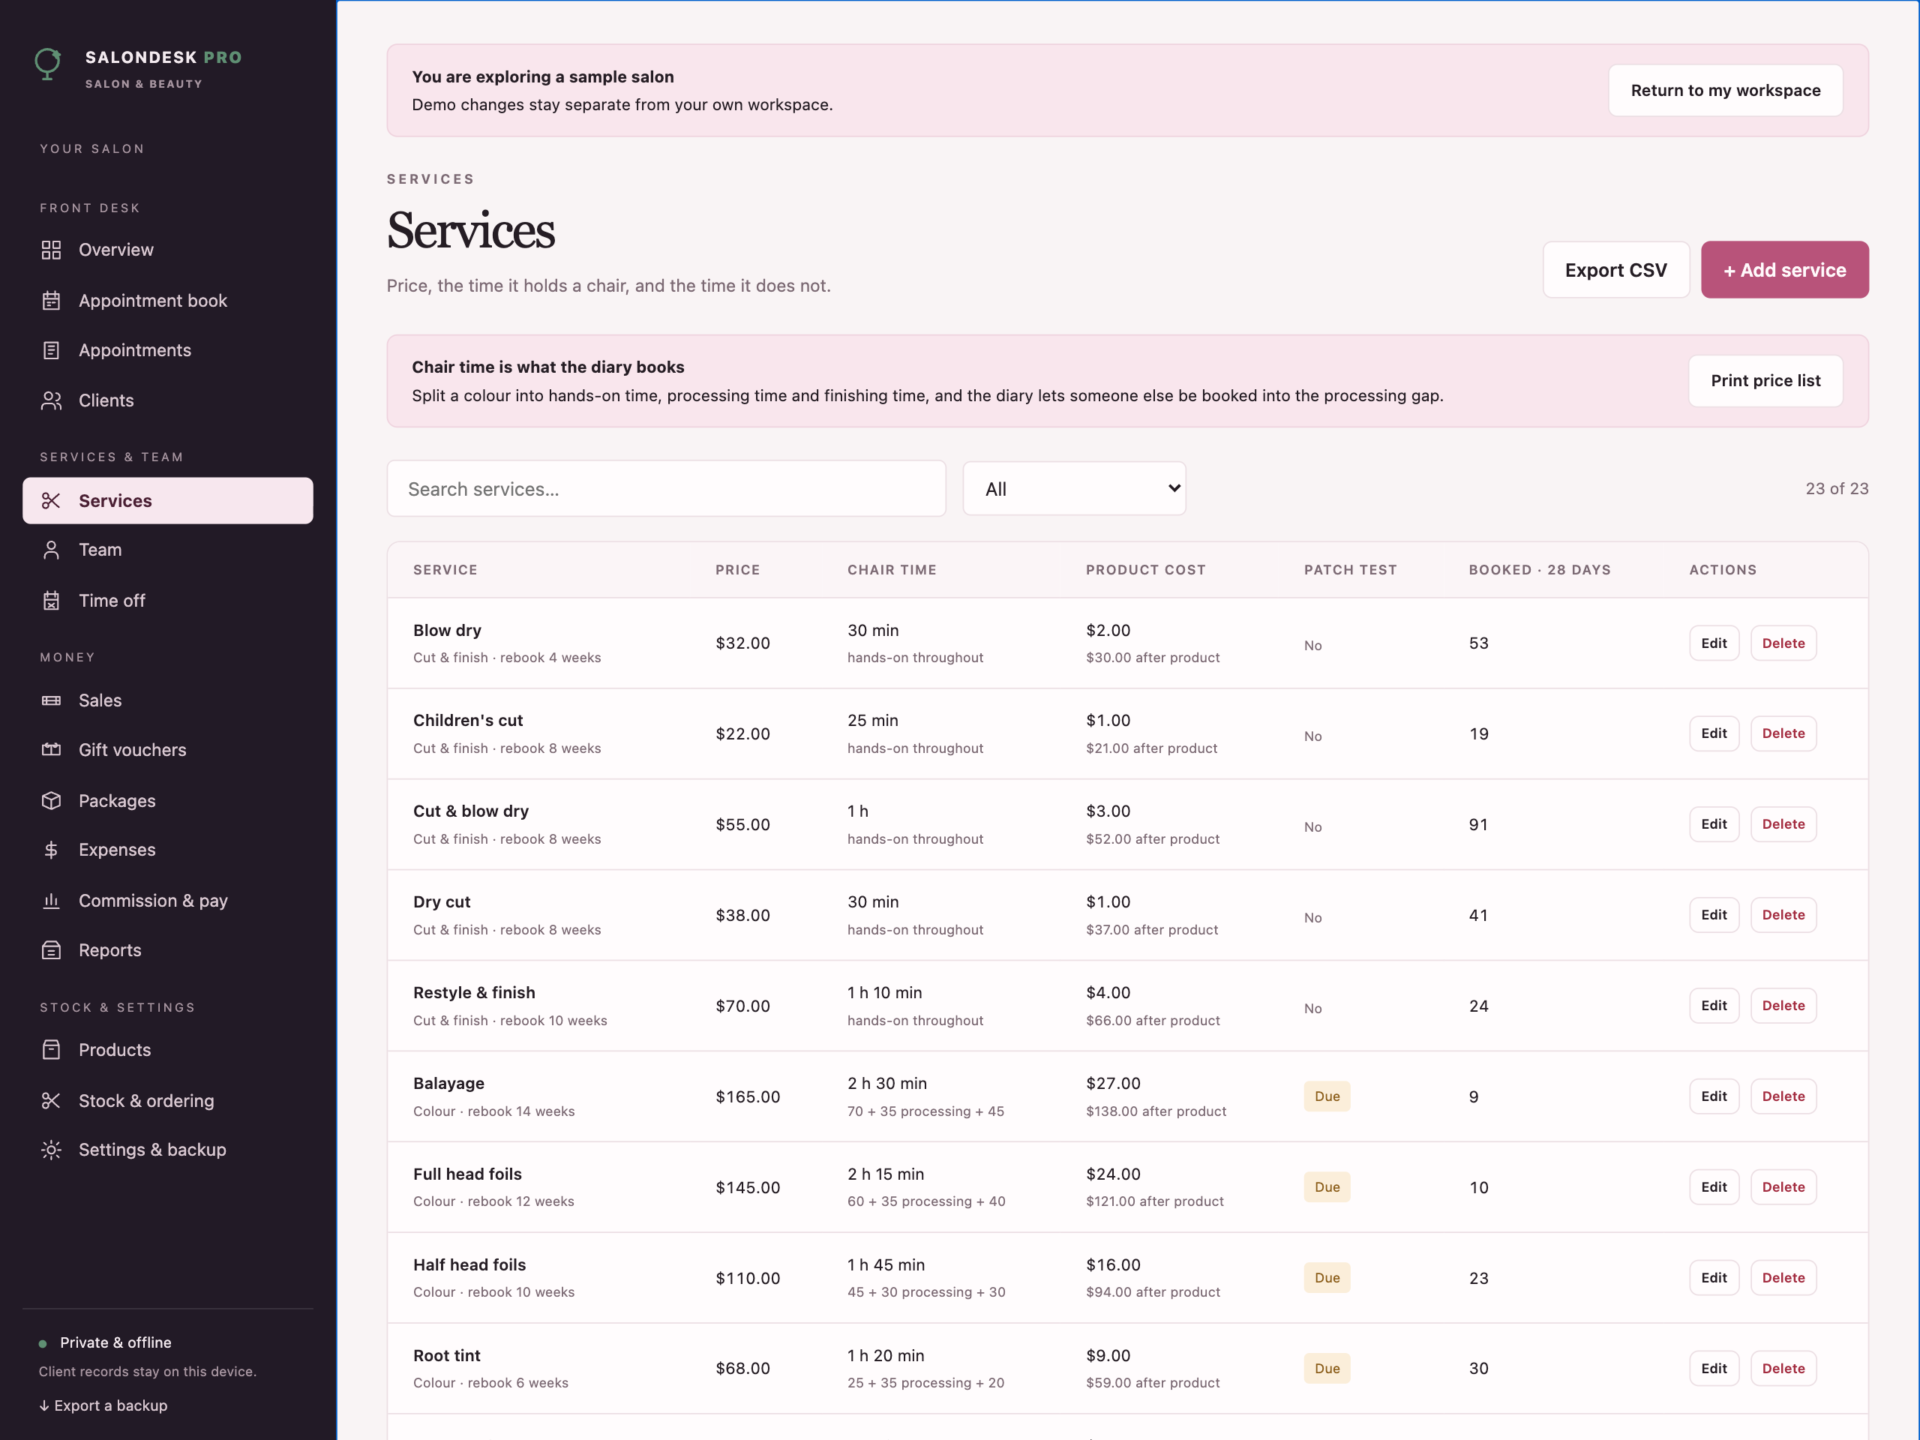
Task: Click the Products icon in sidebar
Action: pos(51,1050)
